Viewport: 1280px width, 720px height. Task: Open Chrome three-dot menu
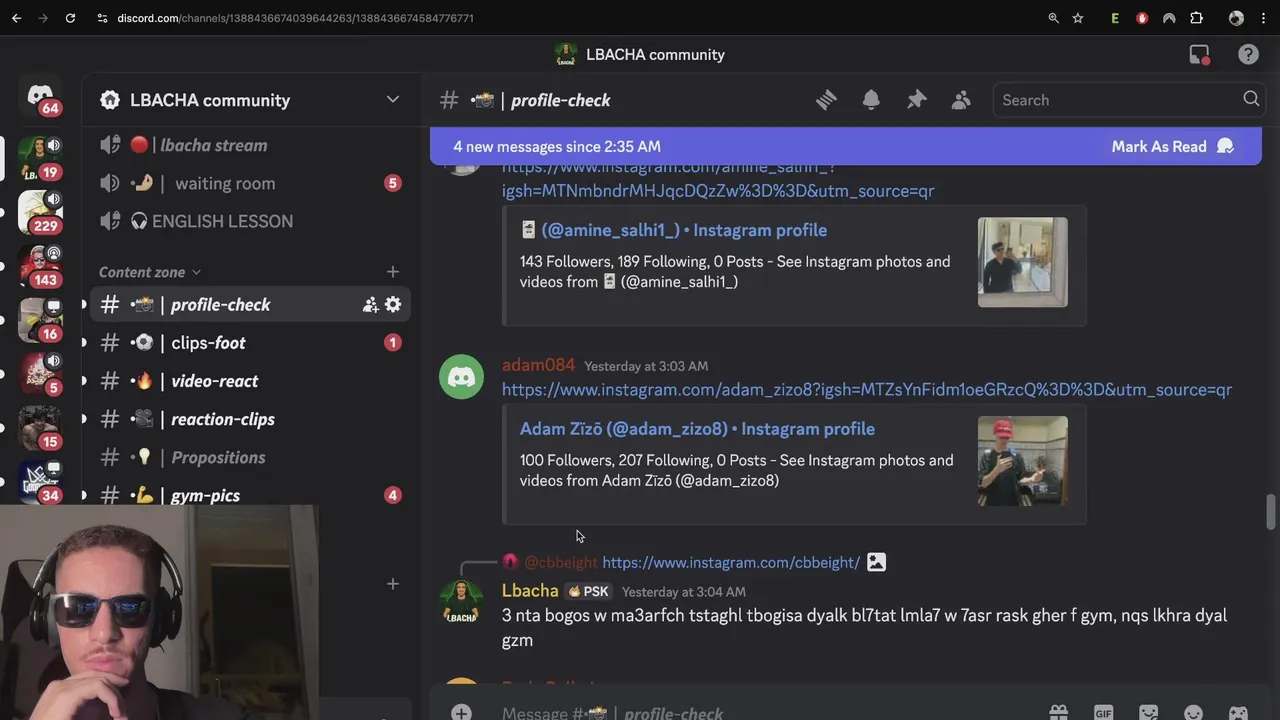pyautogui.click(x=1264, y=18)
